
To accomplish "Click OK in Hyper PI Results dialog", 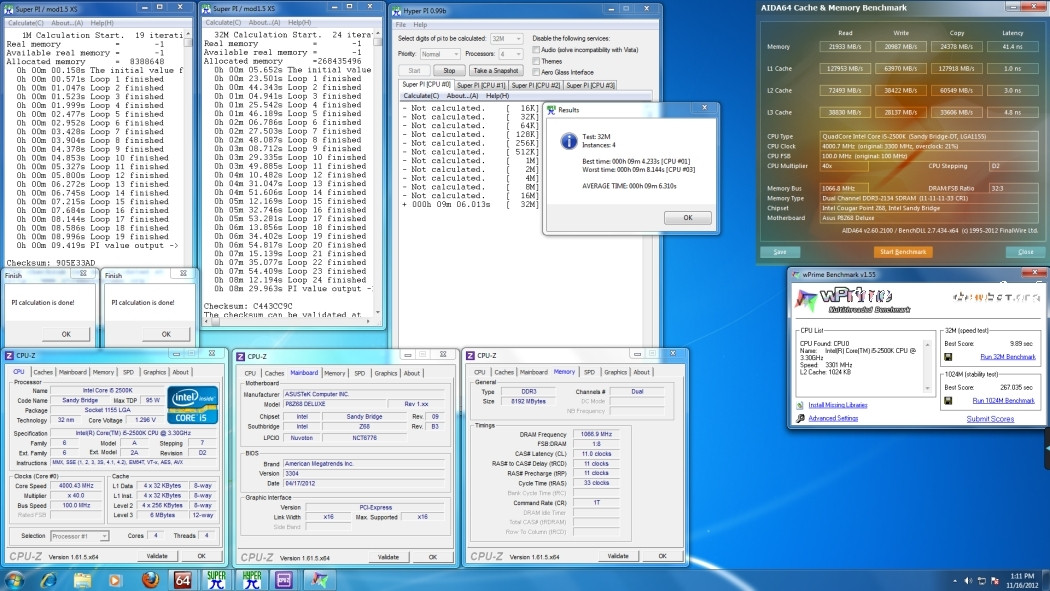I will [x=688, y=218].
